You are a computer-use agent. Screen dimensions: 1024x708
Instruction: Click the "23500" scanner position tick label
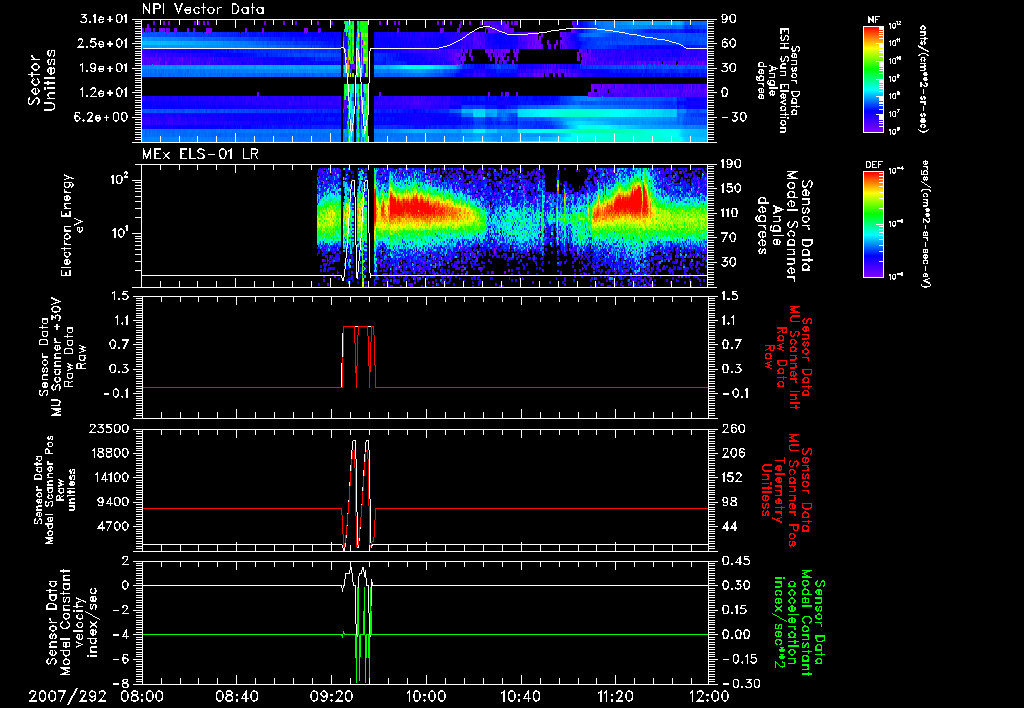click(108, 428)
